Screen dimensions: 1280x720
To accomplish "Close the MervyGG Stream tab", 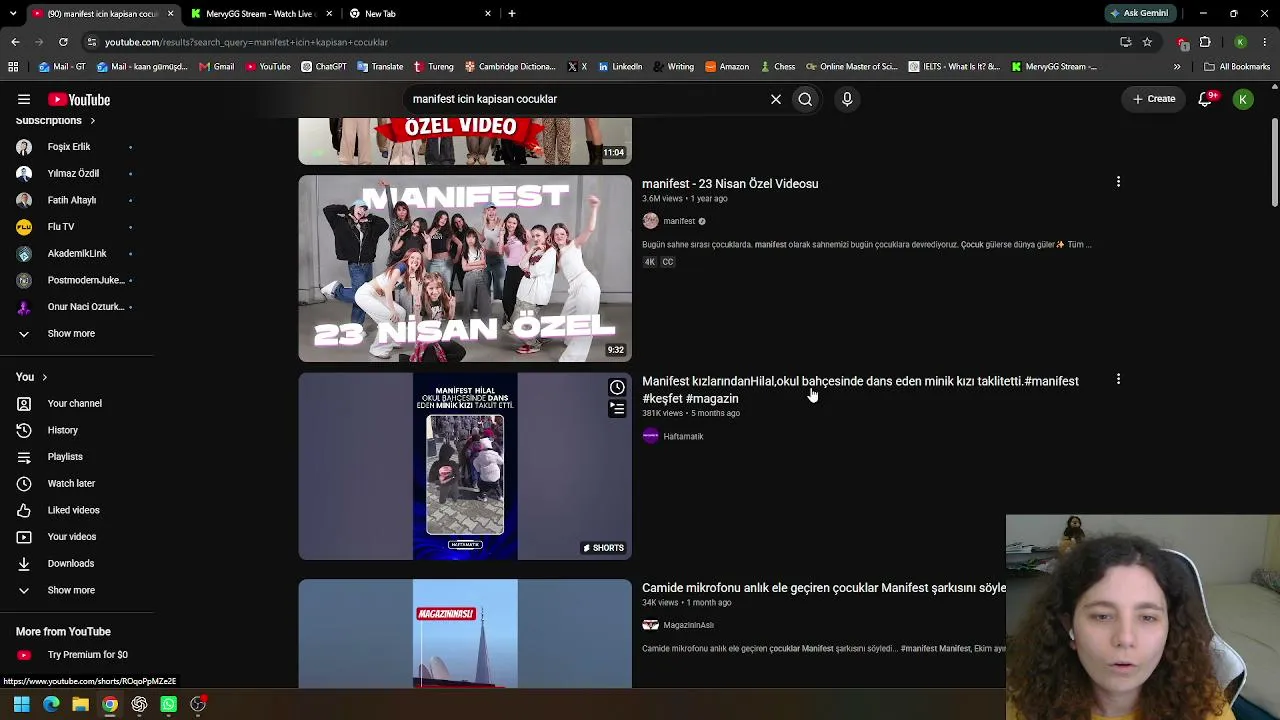I will 328,14.
